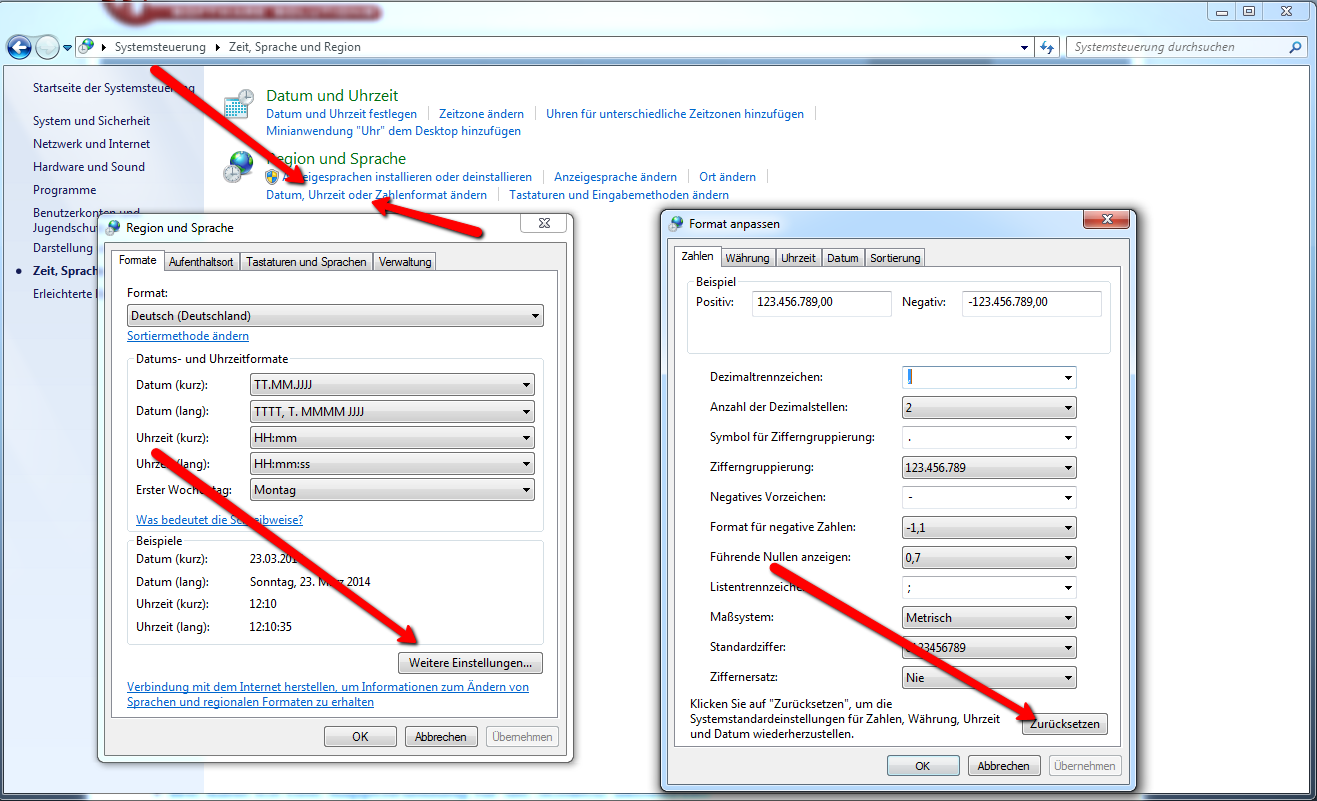Click Tastaturen und Eingabemethoden ändern link
This screenshot has height=801, width=1317.
619,195
